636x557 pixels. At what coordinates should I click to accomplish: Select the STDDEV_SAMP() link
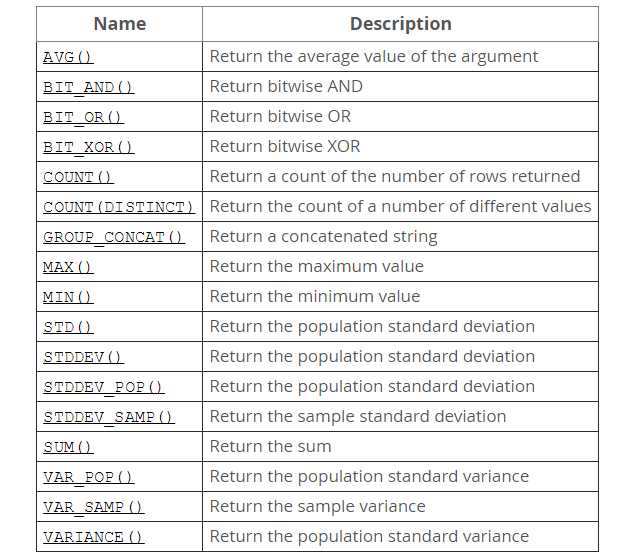coord(109,417)
